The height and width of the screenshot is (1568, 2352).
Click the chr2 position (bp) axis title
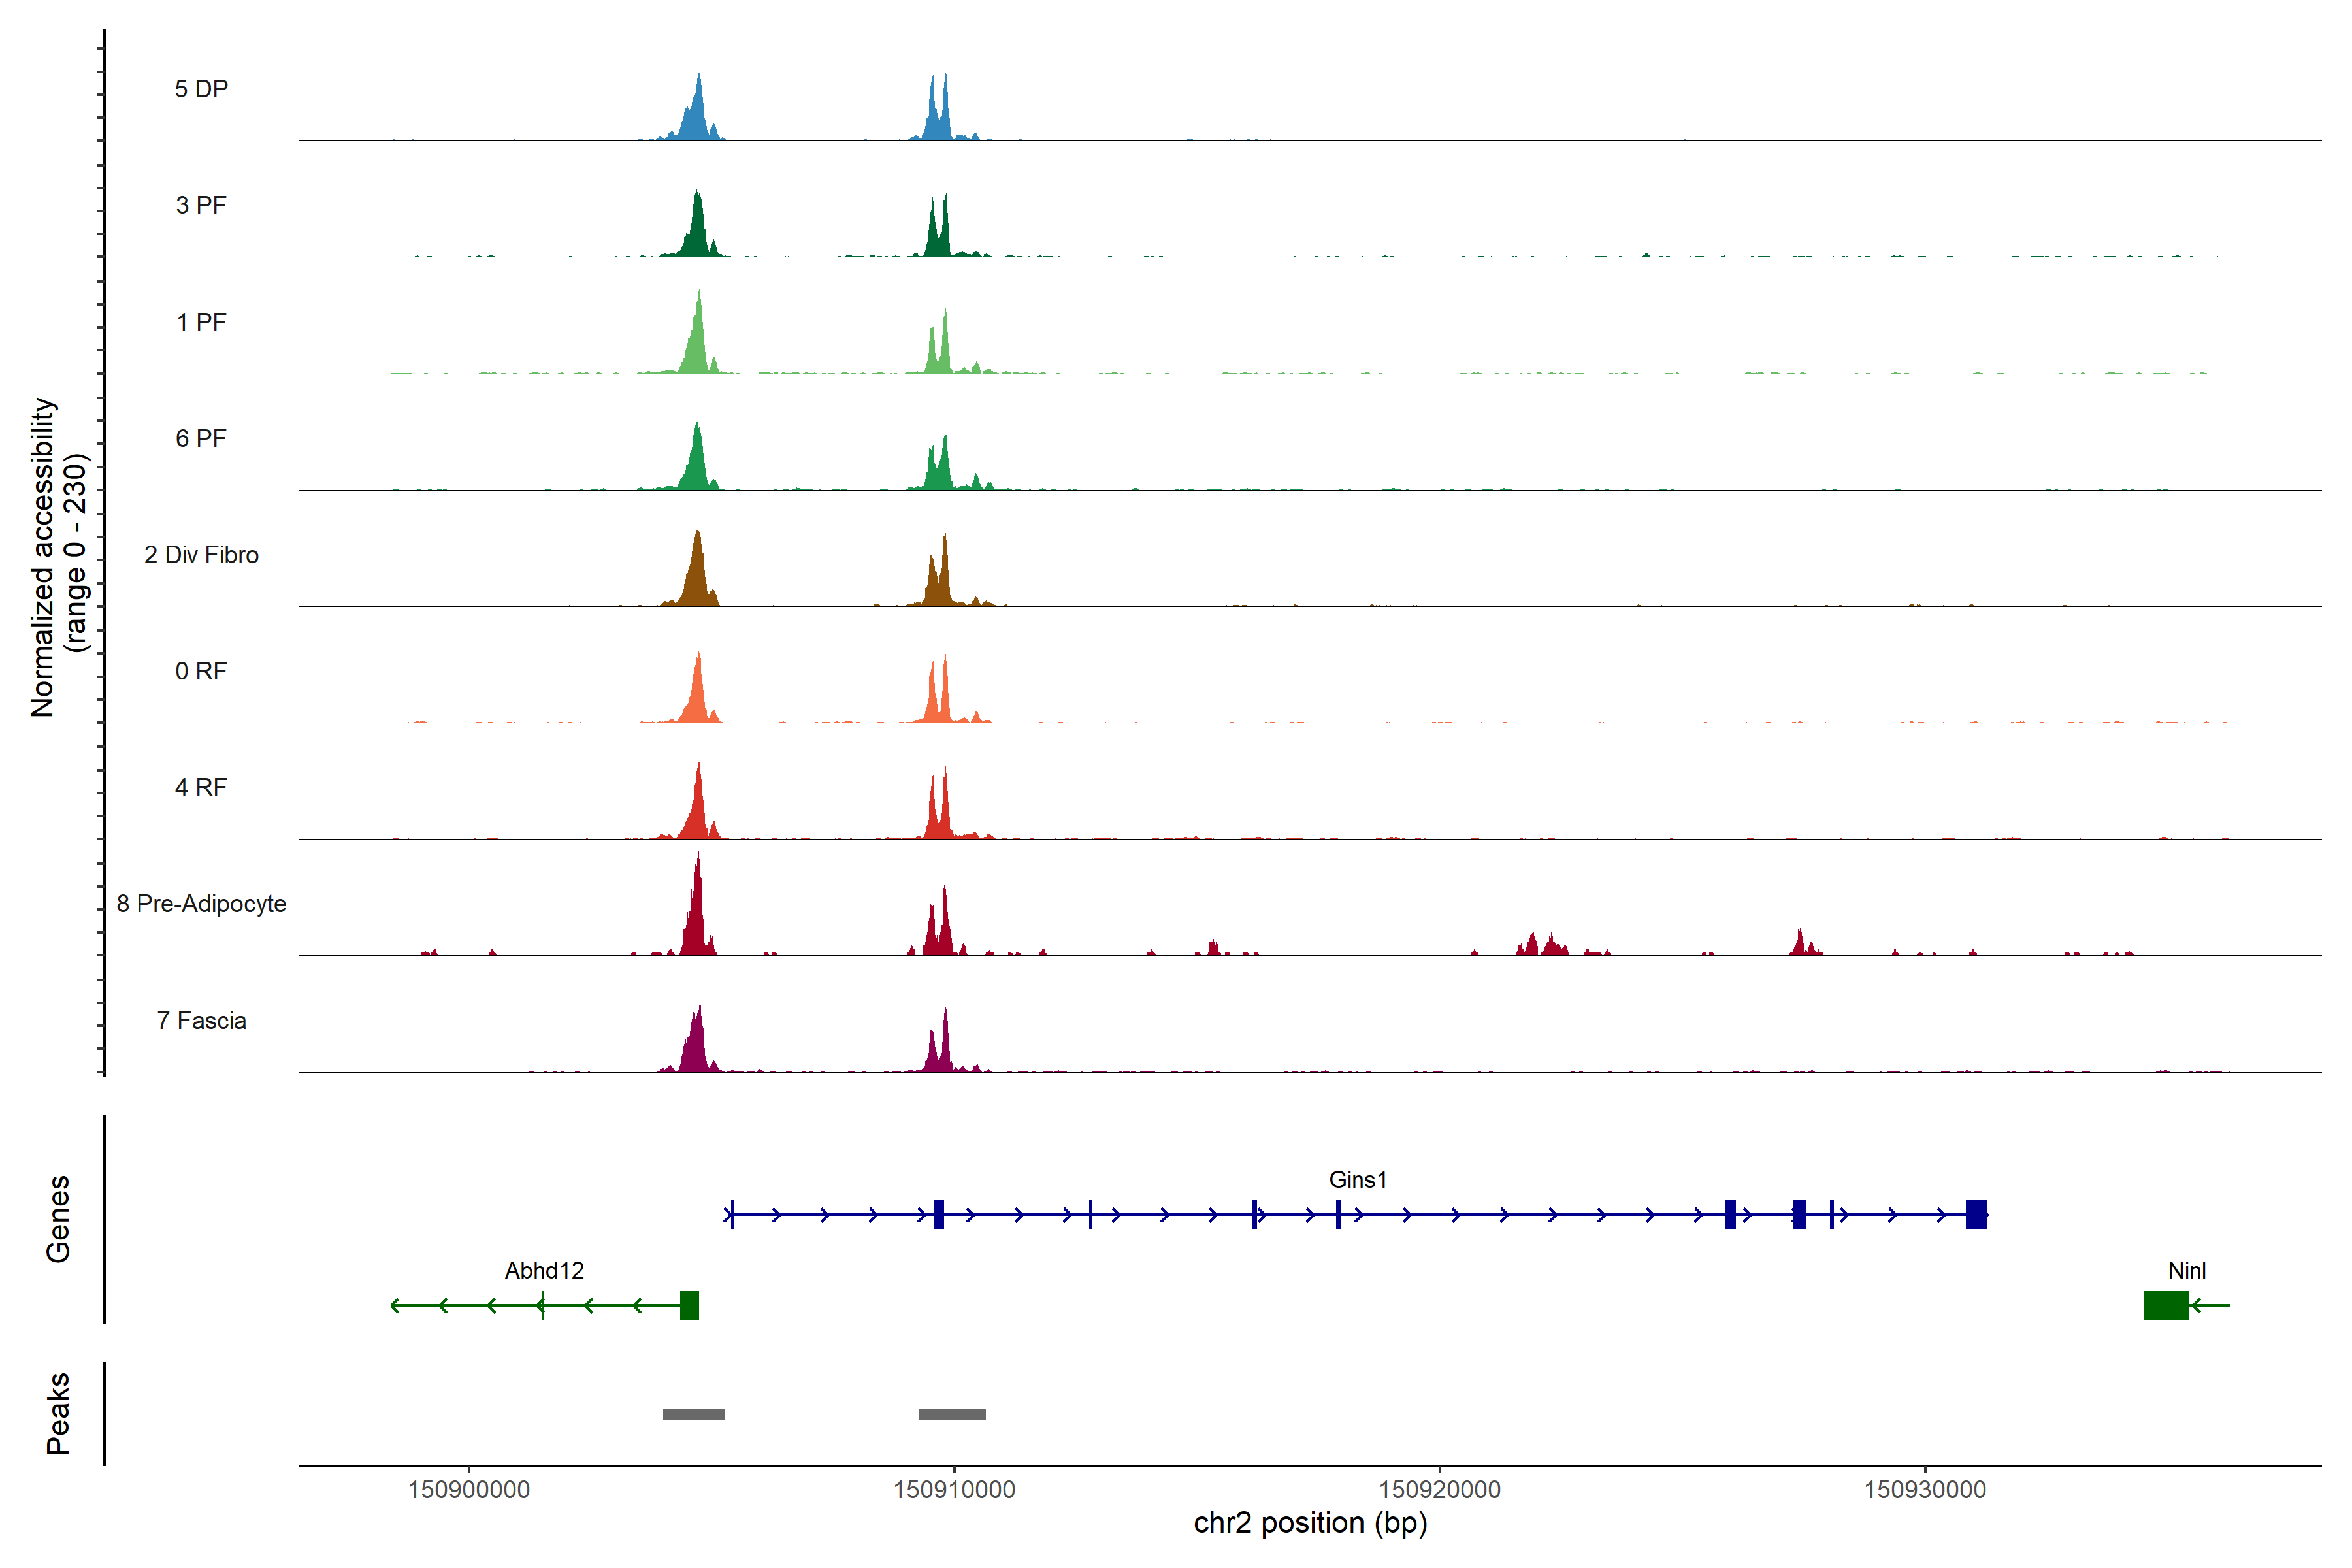point(1310,1523)
